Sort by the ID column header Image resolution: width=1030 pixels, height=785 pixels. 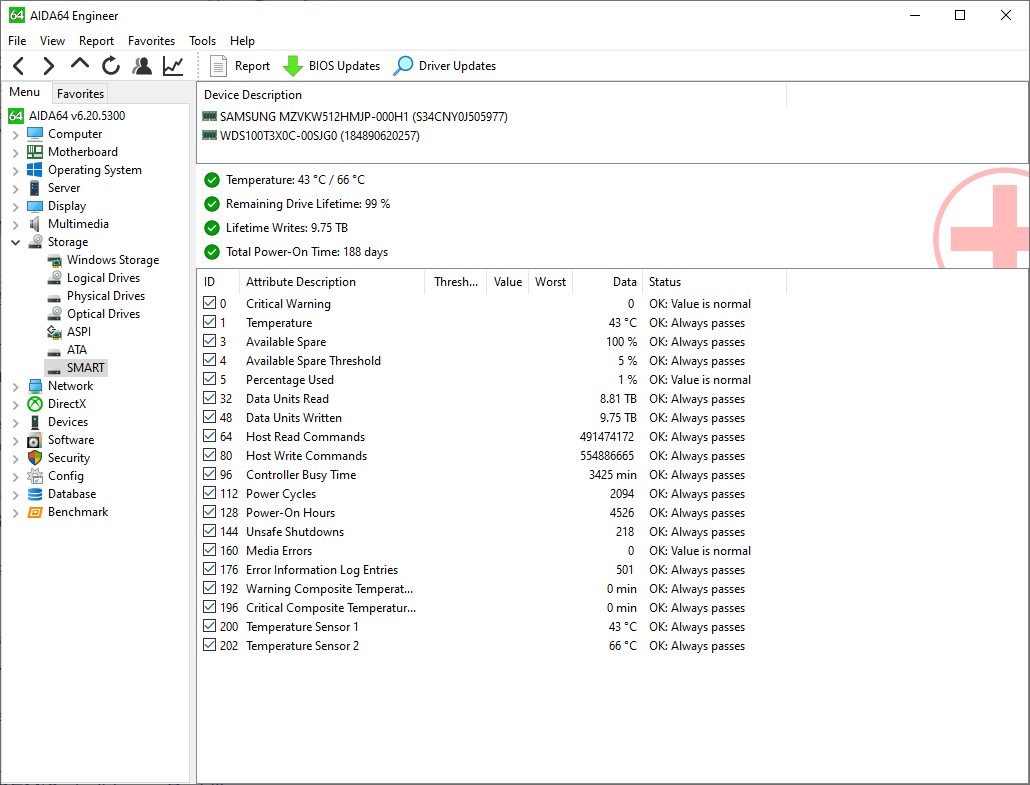[x=218, y=282]
